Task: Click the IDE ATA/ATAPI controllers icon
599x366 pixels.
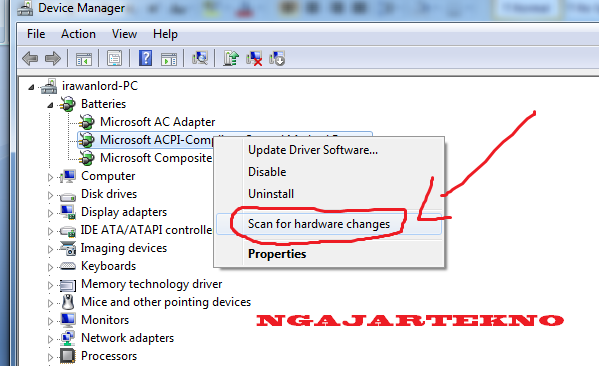Action: point(68,230)
